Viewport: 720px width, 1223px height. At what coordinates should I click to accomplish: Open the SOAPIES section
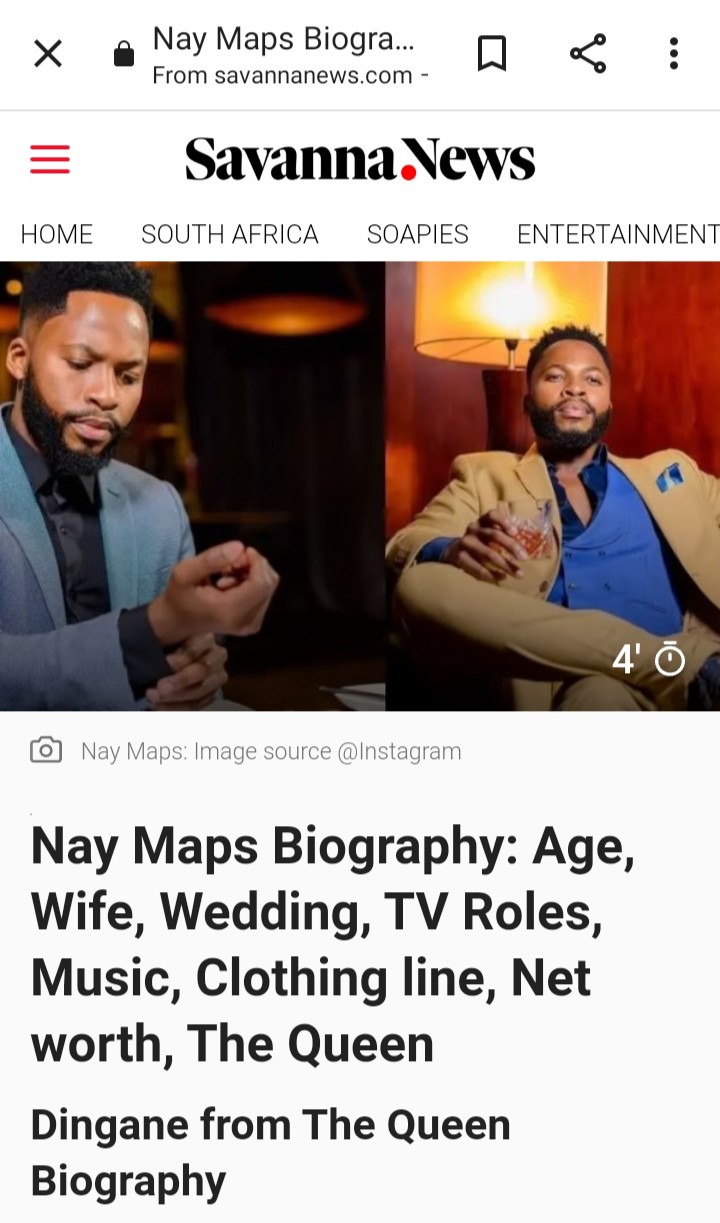point(418,234)
